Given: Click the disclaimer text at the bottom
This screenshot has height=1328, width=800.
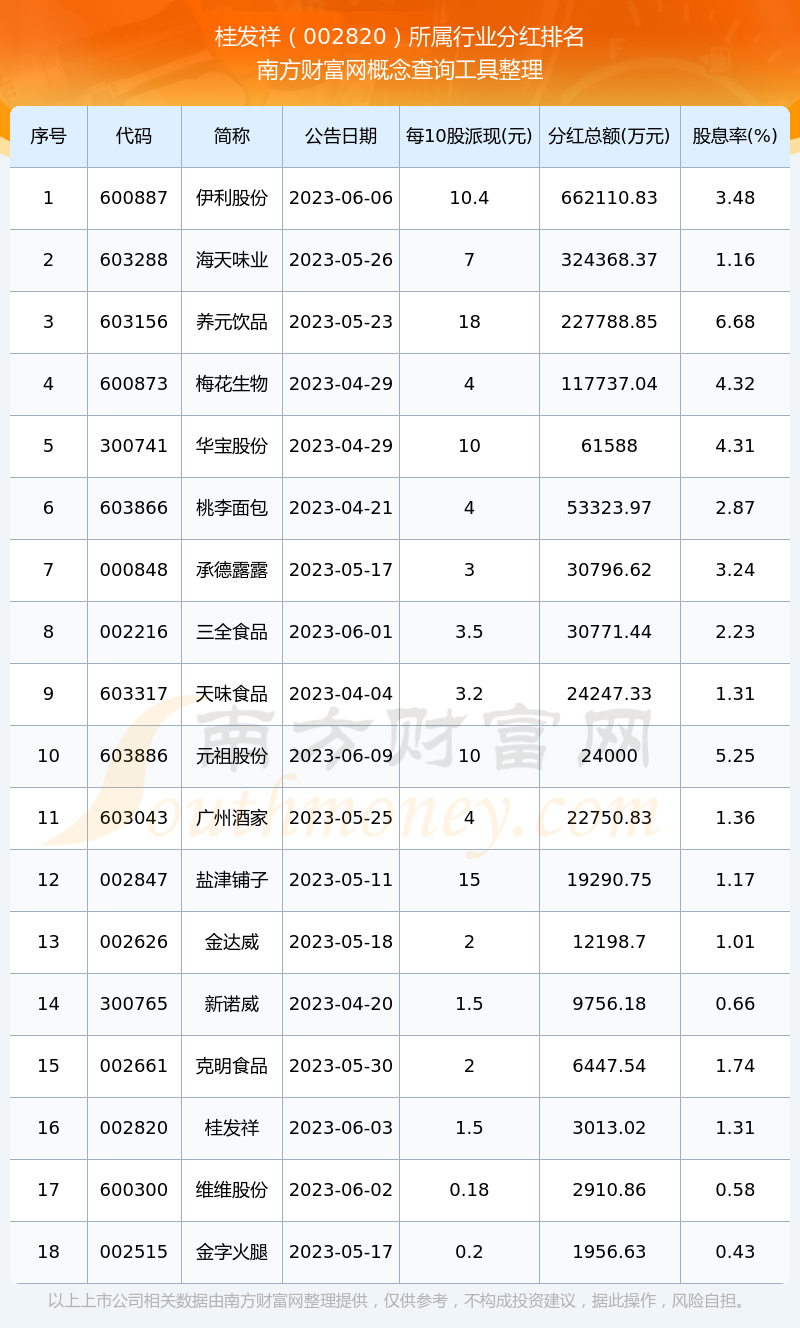Looking at the screenshot, I should [x=400, y=1301].
